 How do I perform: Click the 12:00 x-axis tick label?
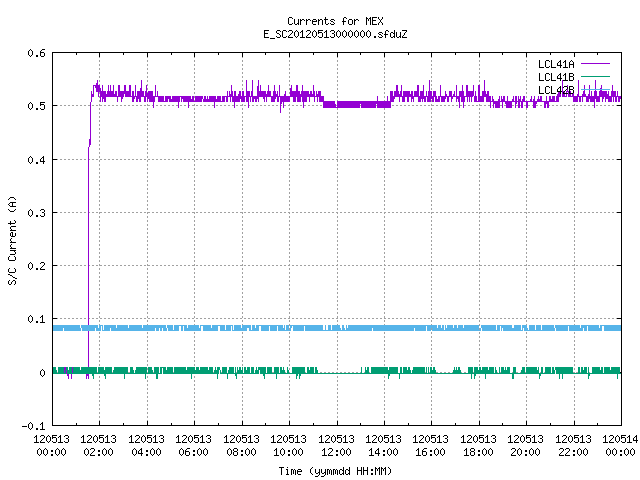tap(336, 452)
